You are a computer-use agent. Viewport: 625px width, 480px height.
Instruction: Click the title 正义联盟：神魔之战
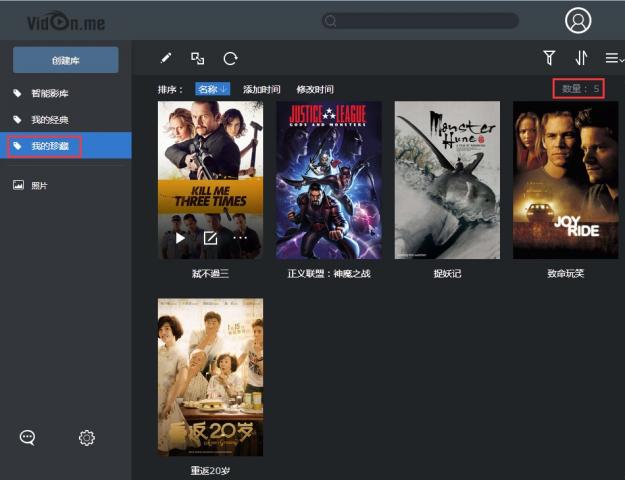tap(329, 273)
